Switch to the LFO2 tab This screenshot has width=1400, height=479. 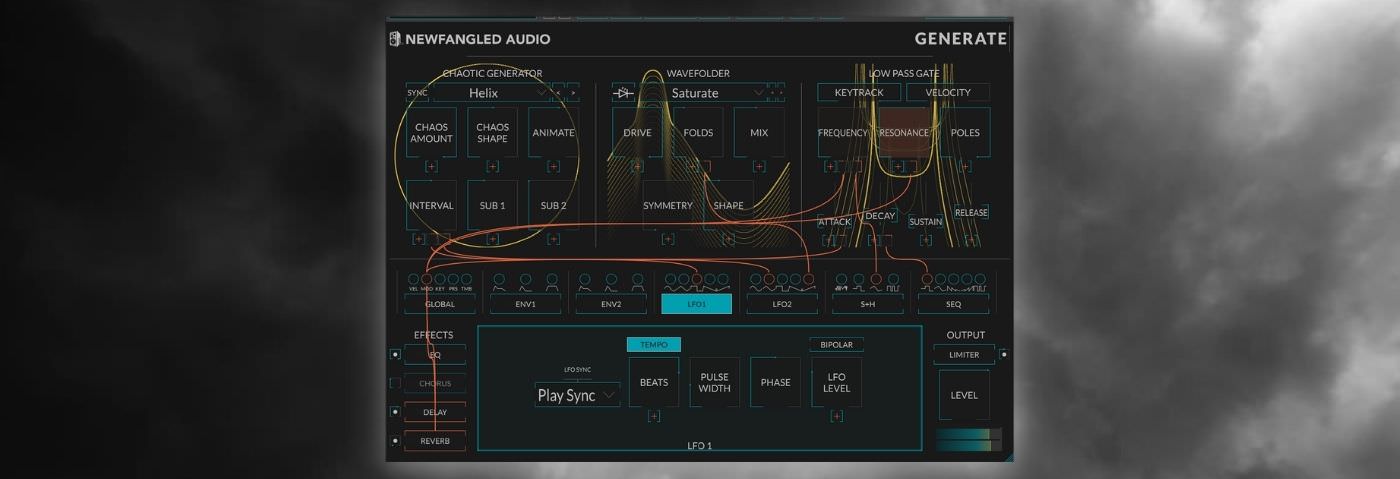click(x=782, y=304)
